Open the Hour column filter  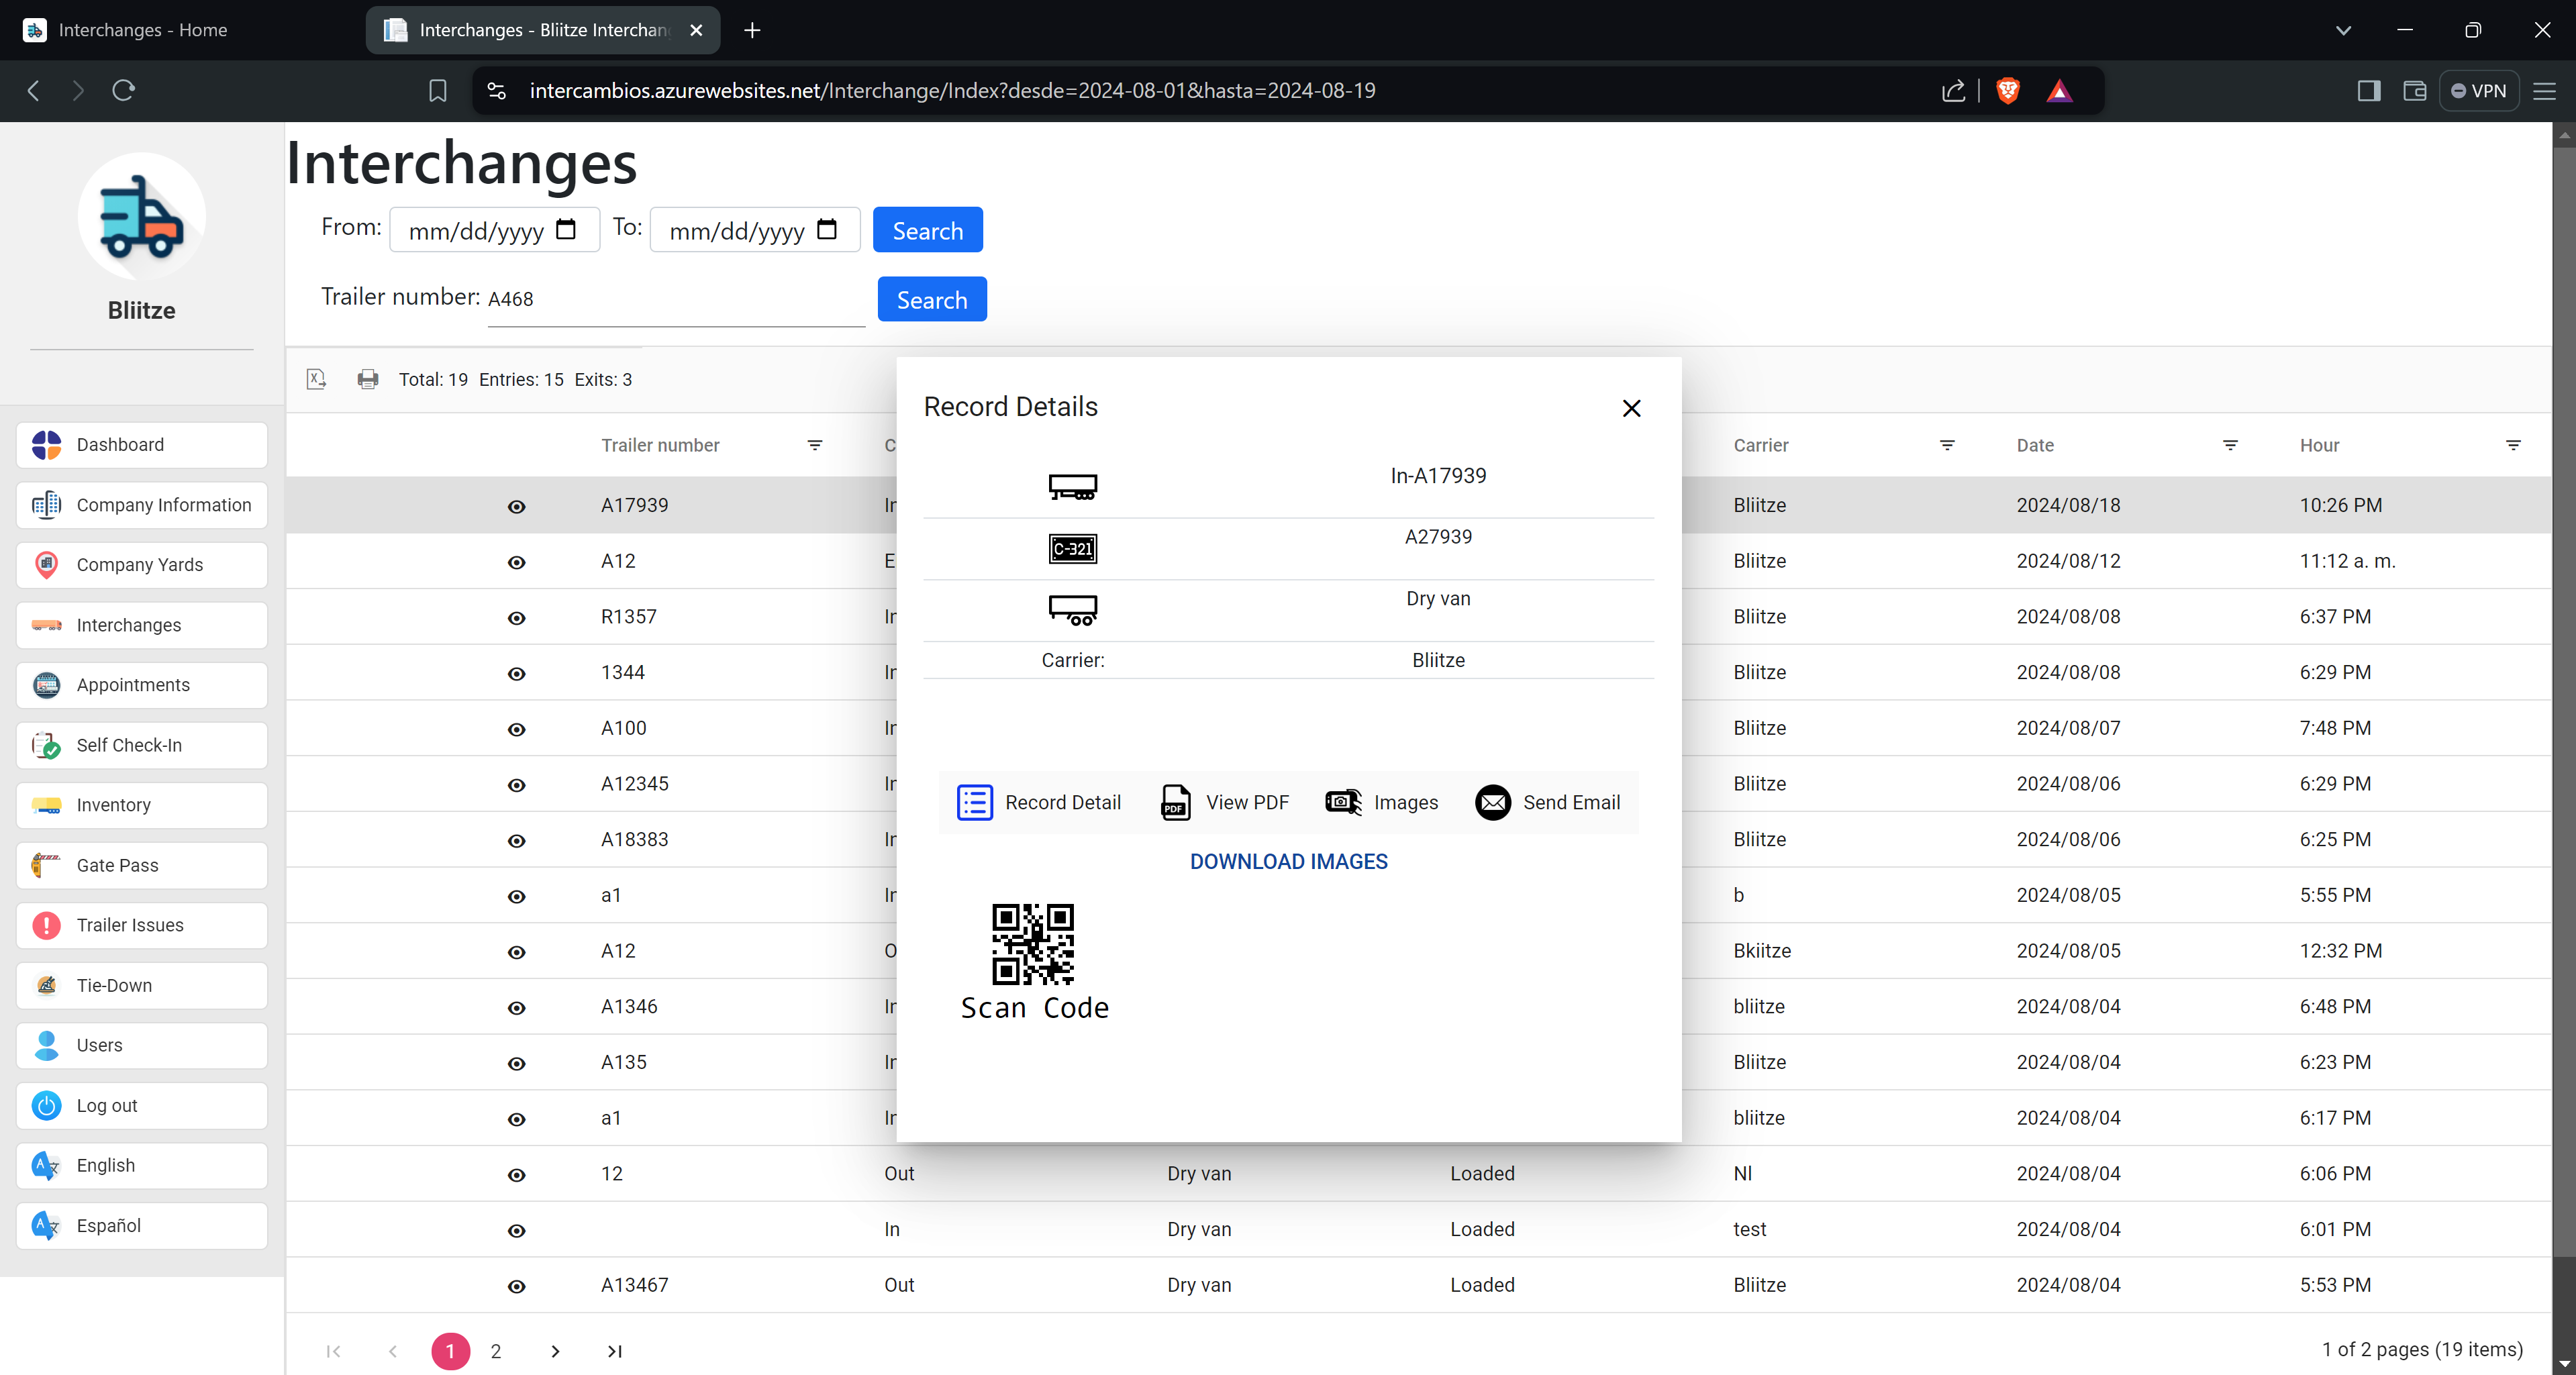click(x=2514, y=445)
